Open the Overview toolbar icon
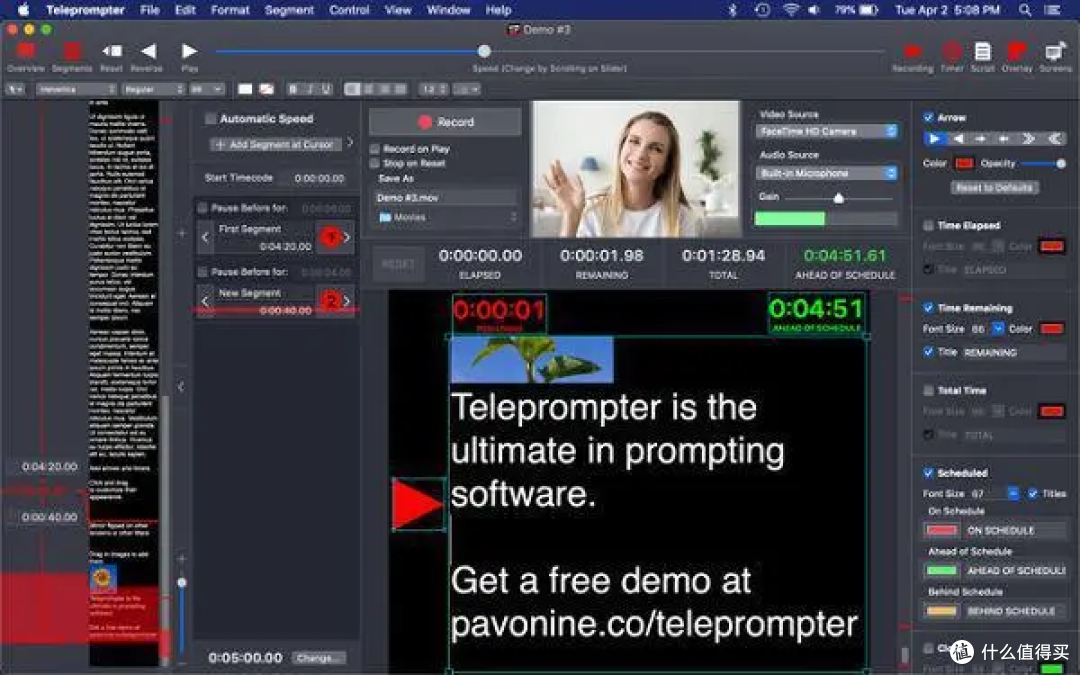This screenshot has width=1080, height=675. (26, 52)
